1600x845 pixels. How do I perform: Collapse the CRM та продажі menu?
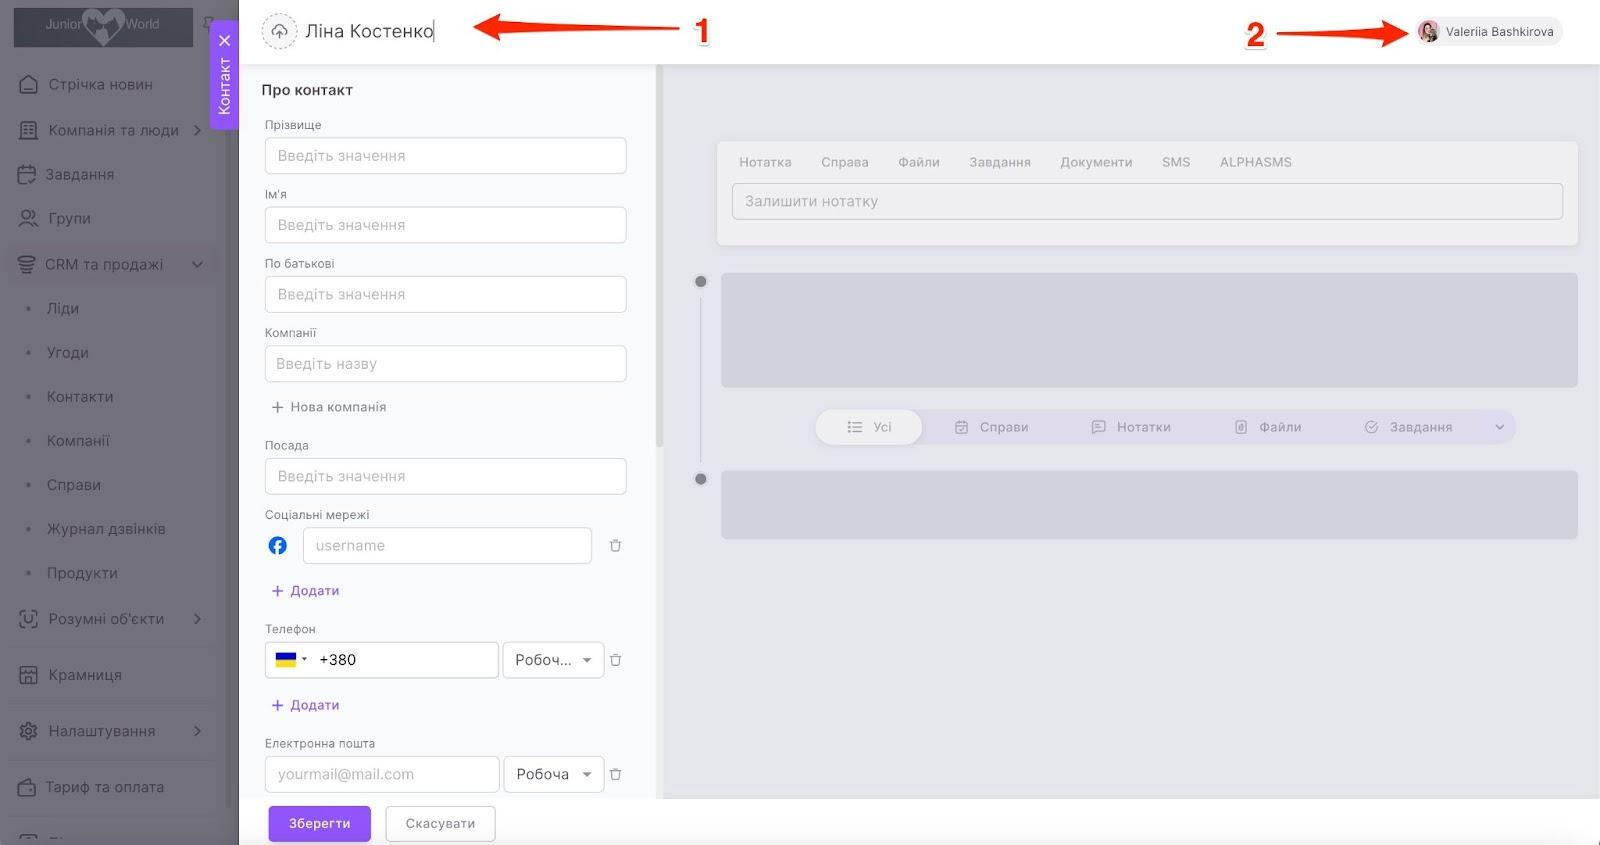pyautogui.click(x=198, y=265)
